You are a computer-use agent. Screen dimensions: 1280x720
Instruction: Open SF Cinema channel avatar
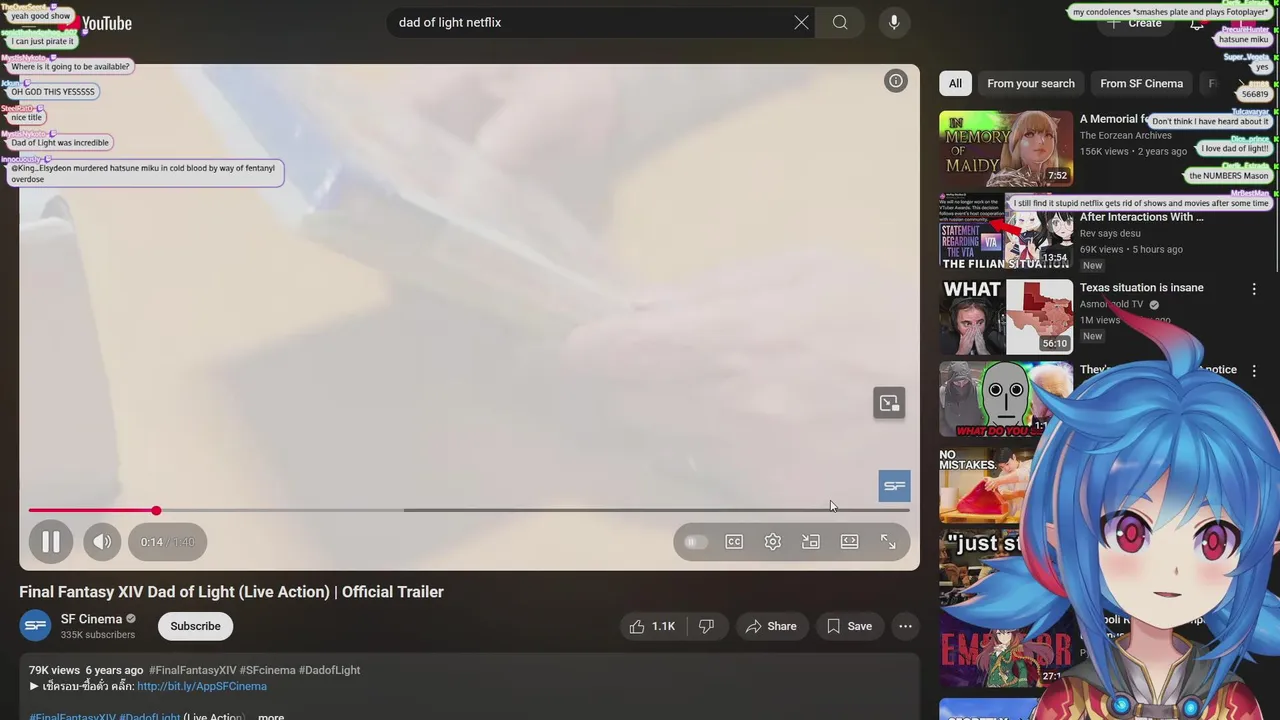click(x=36, y=626)
